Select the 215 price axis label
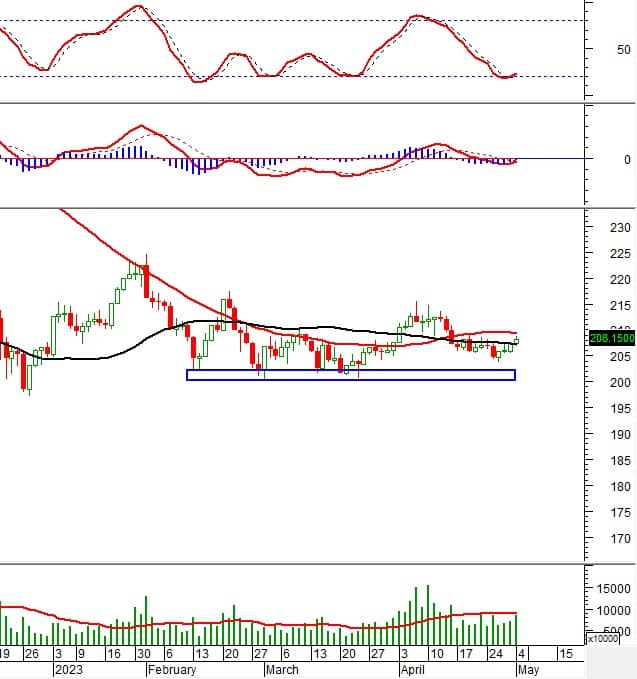Screen dimensions: 637x679 pos(620,306)
